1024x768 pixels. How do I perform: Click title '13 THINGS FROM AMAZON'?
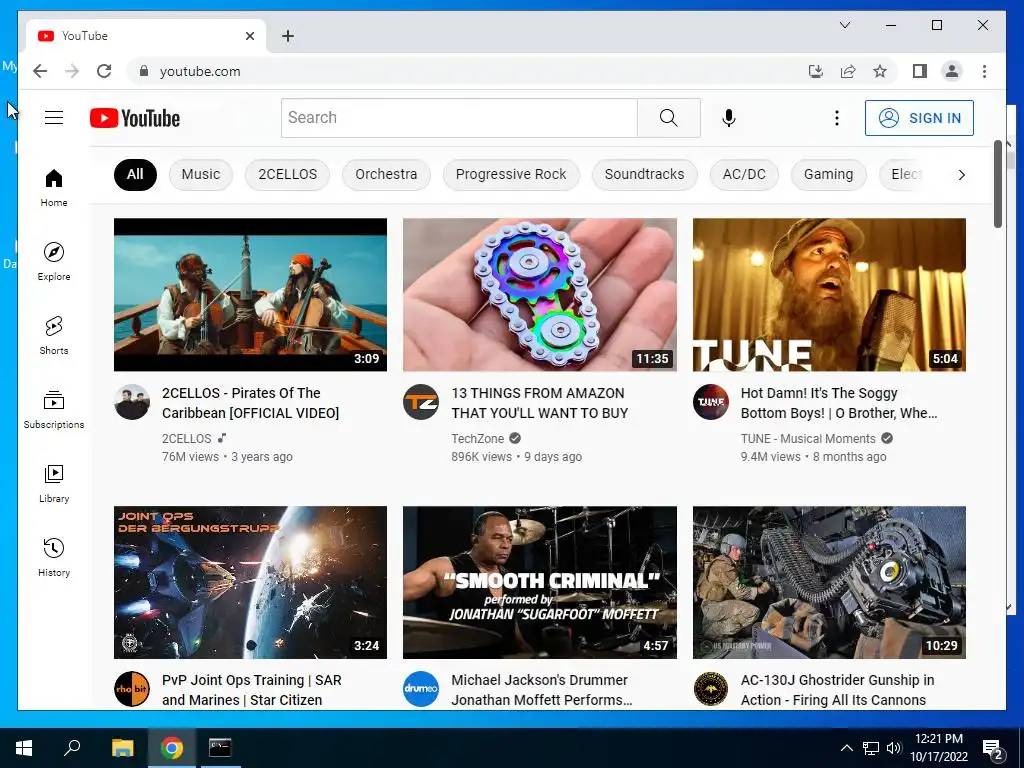(539, 403)
